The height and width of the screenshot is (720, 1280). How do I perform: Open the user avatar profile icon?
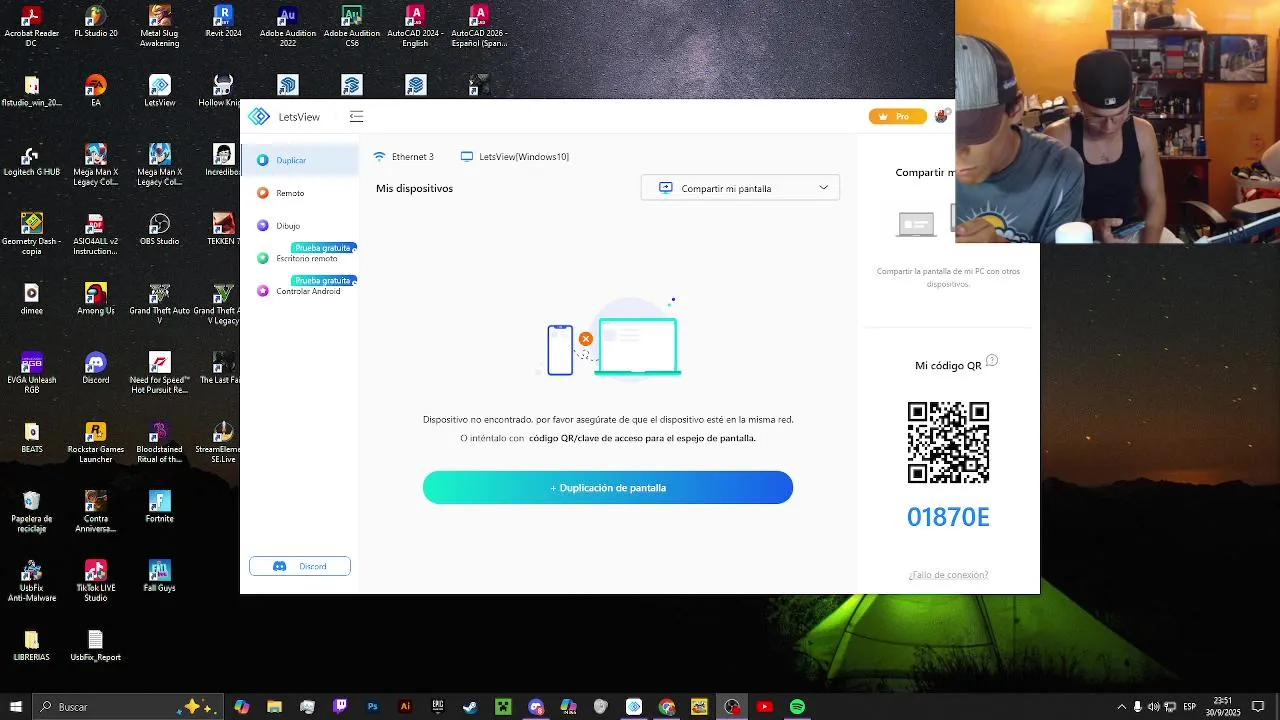click(941, 117)
